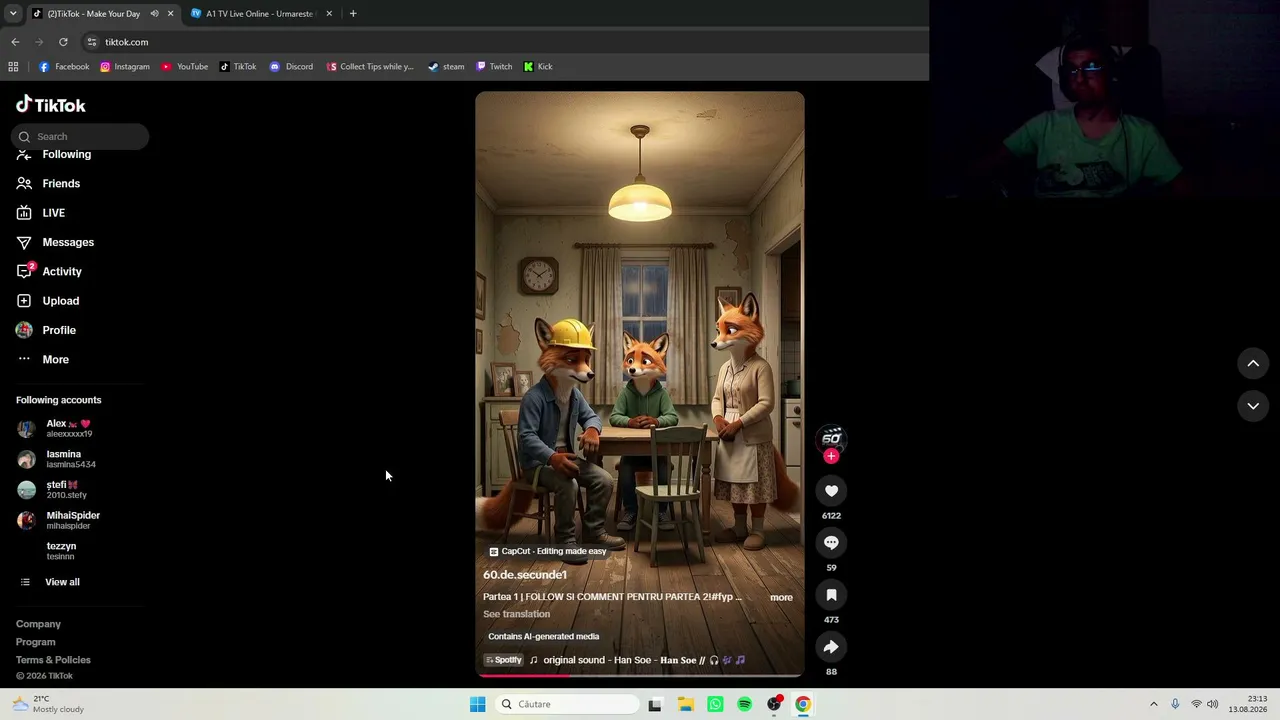
Task: Mute the TikTok tab audio speaker icon
Action: 154,14
